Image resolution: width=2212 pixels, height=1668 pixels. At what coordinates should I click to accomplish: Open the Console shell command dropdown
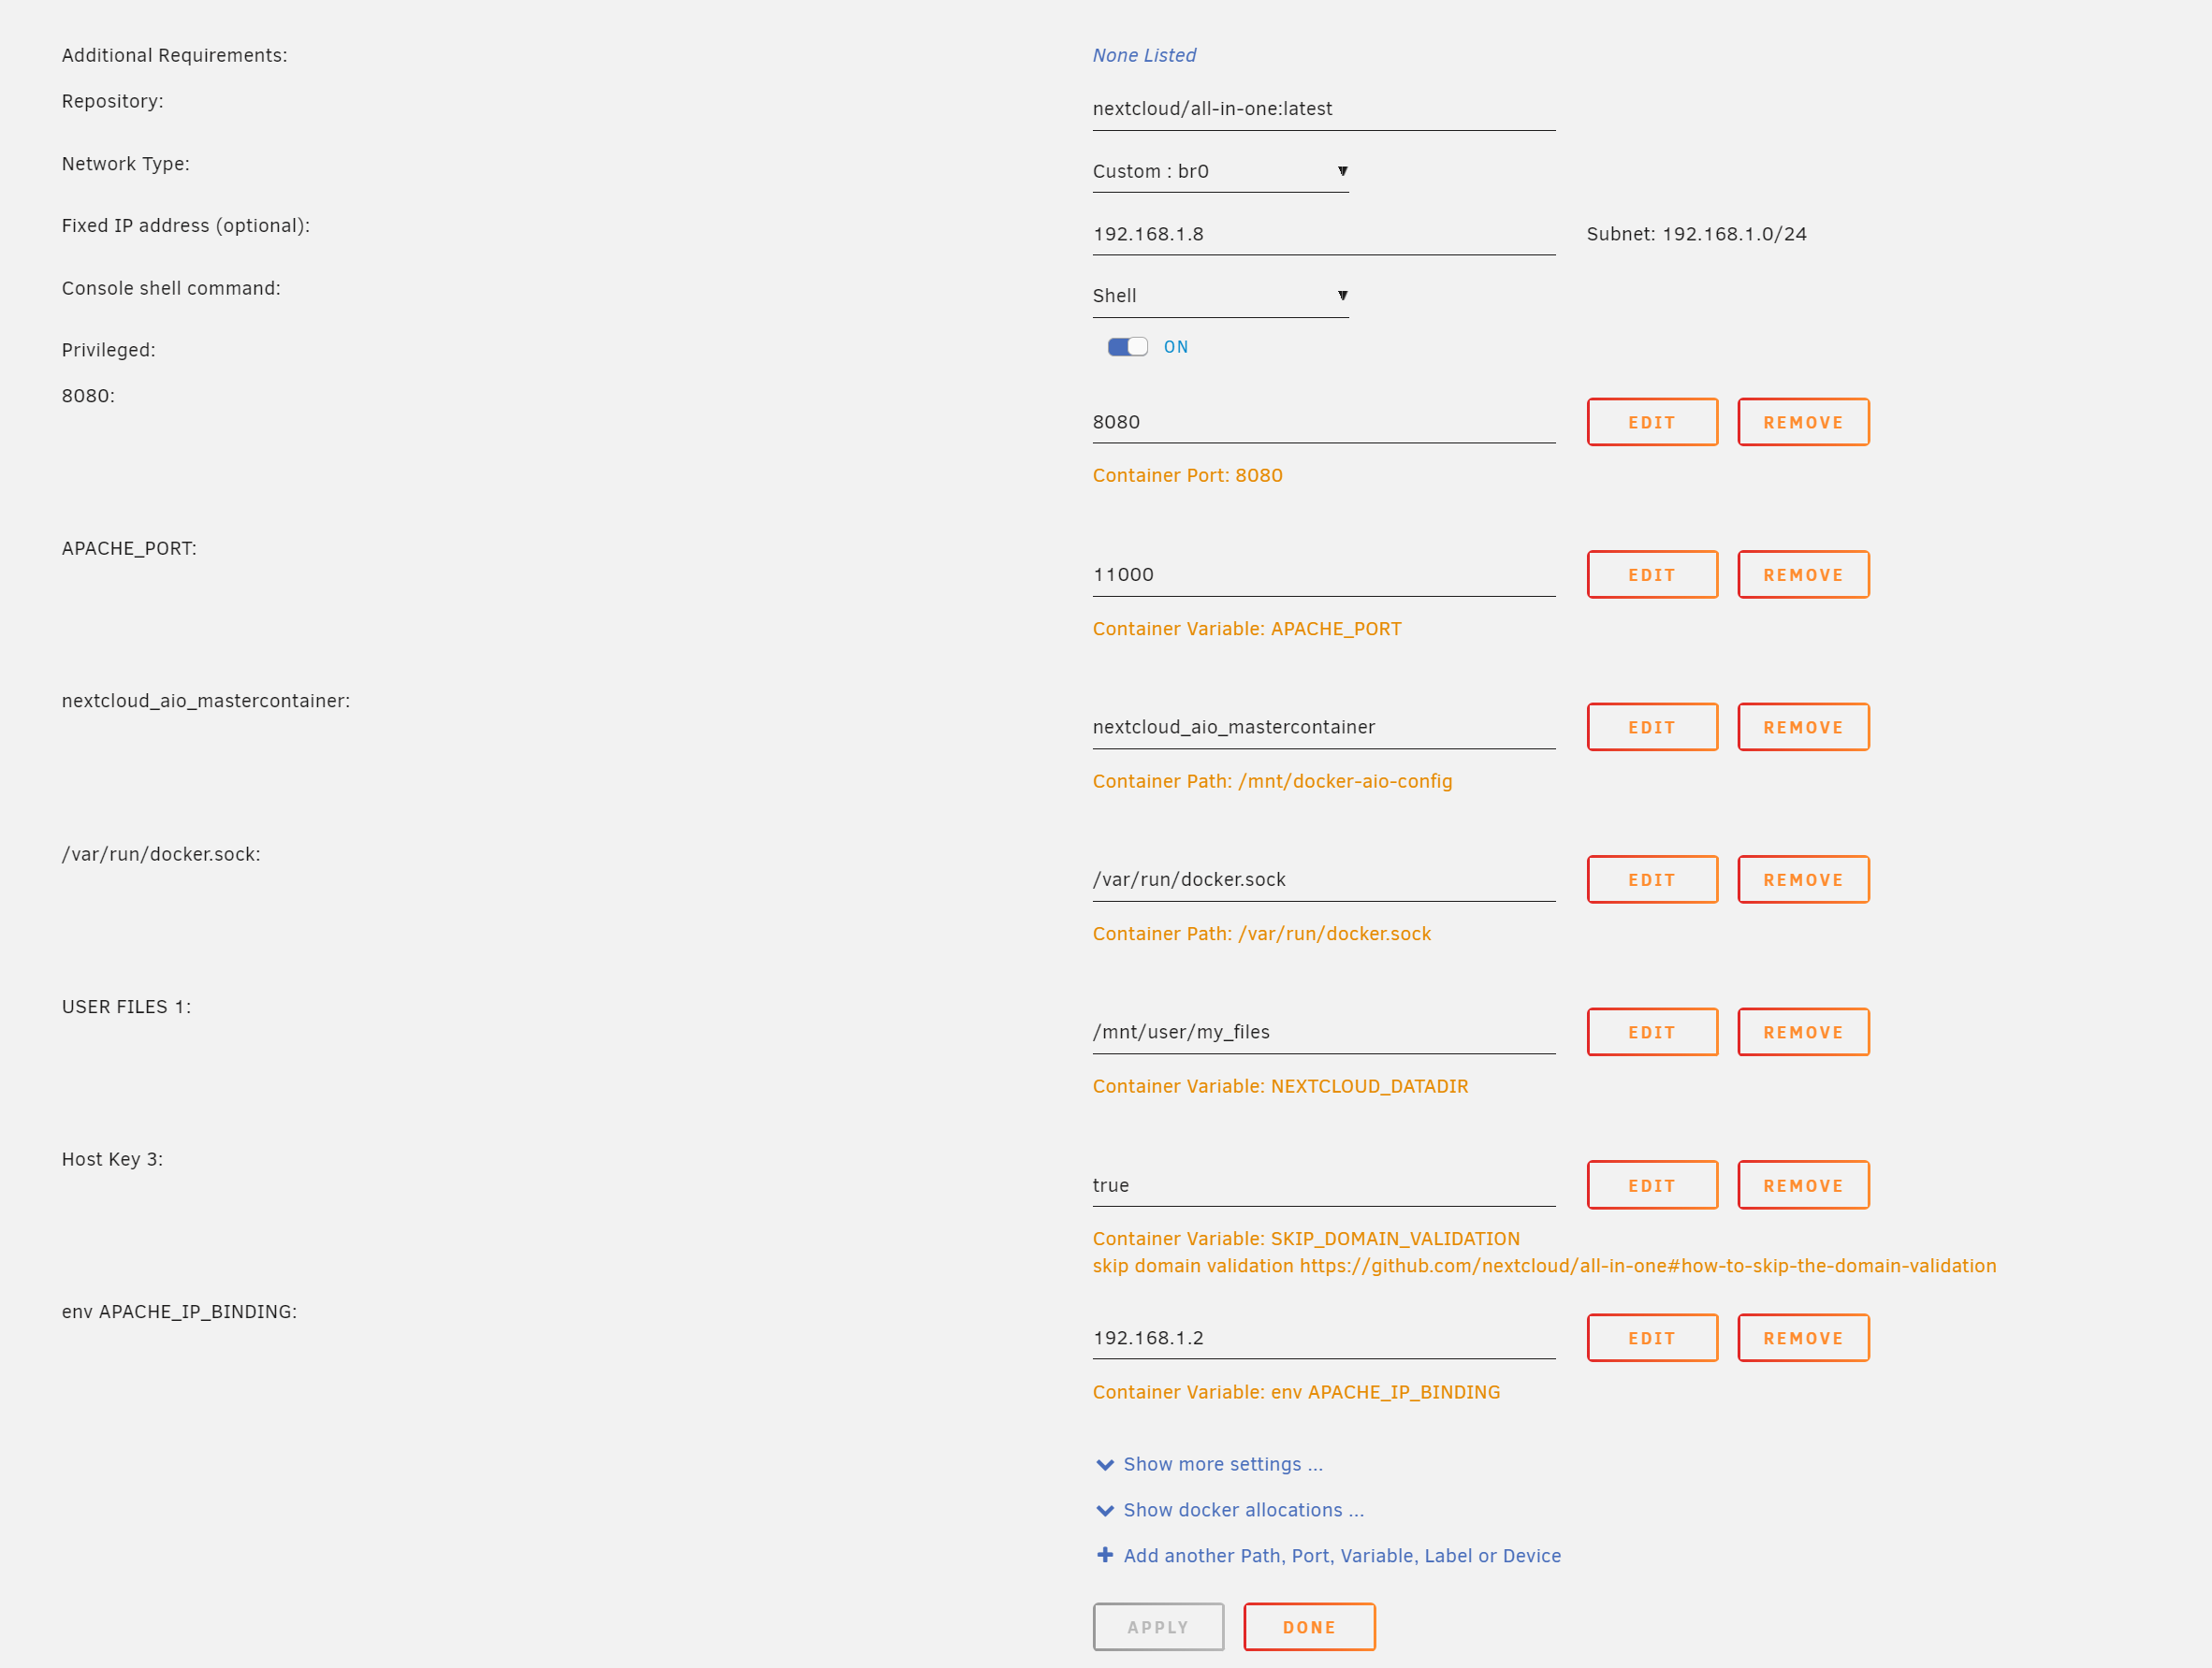1219,296
